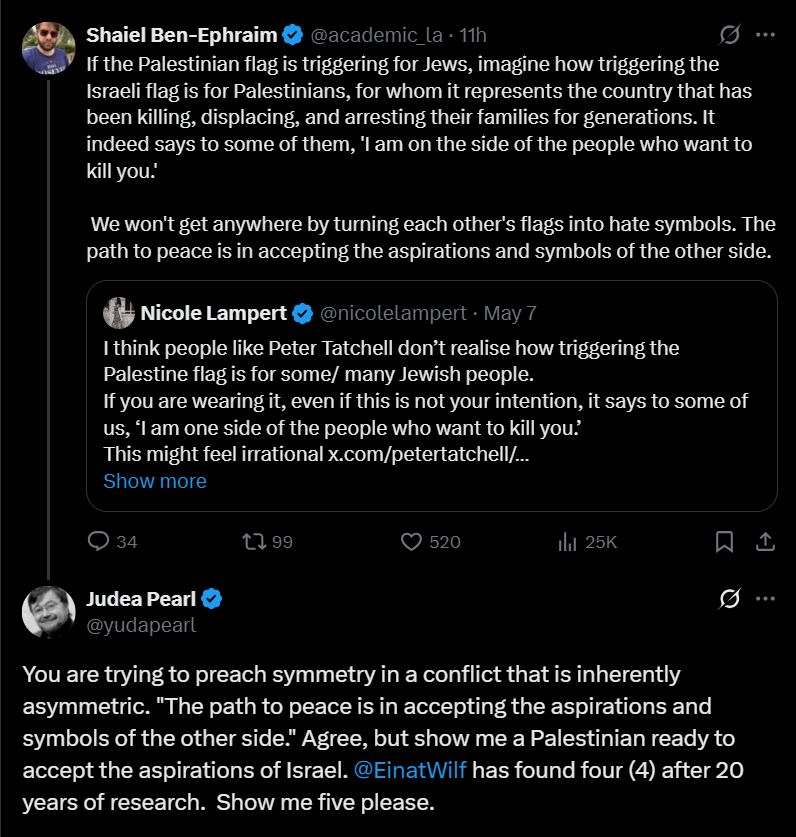
Task: Open the @academic_la handle
Action: point(376,35)
